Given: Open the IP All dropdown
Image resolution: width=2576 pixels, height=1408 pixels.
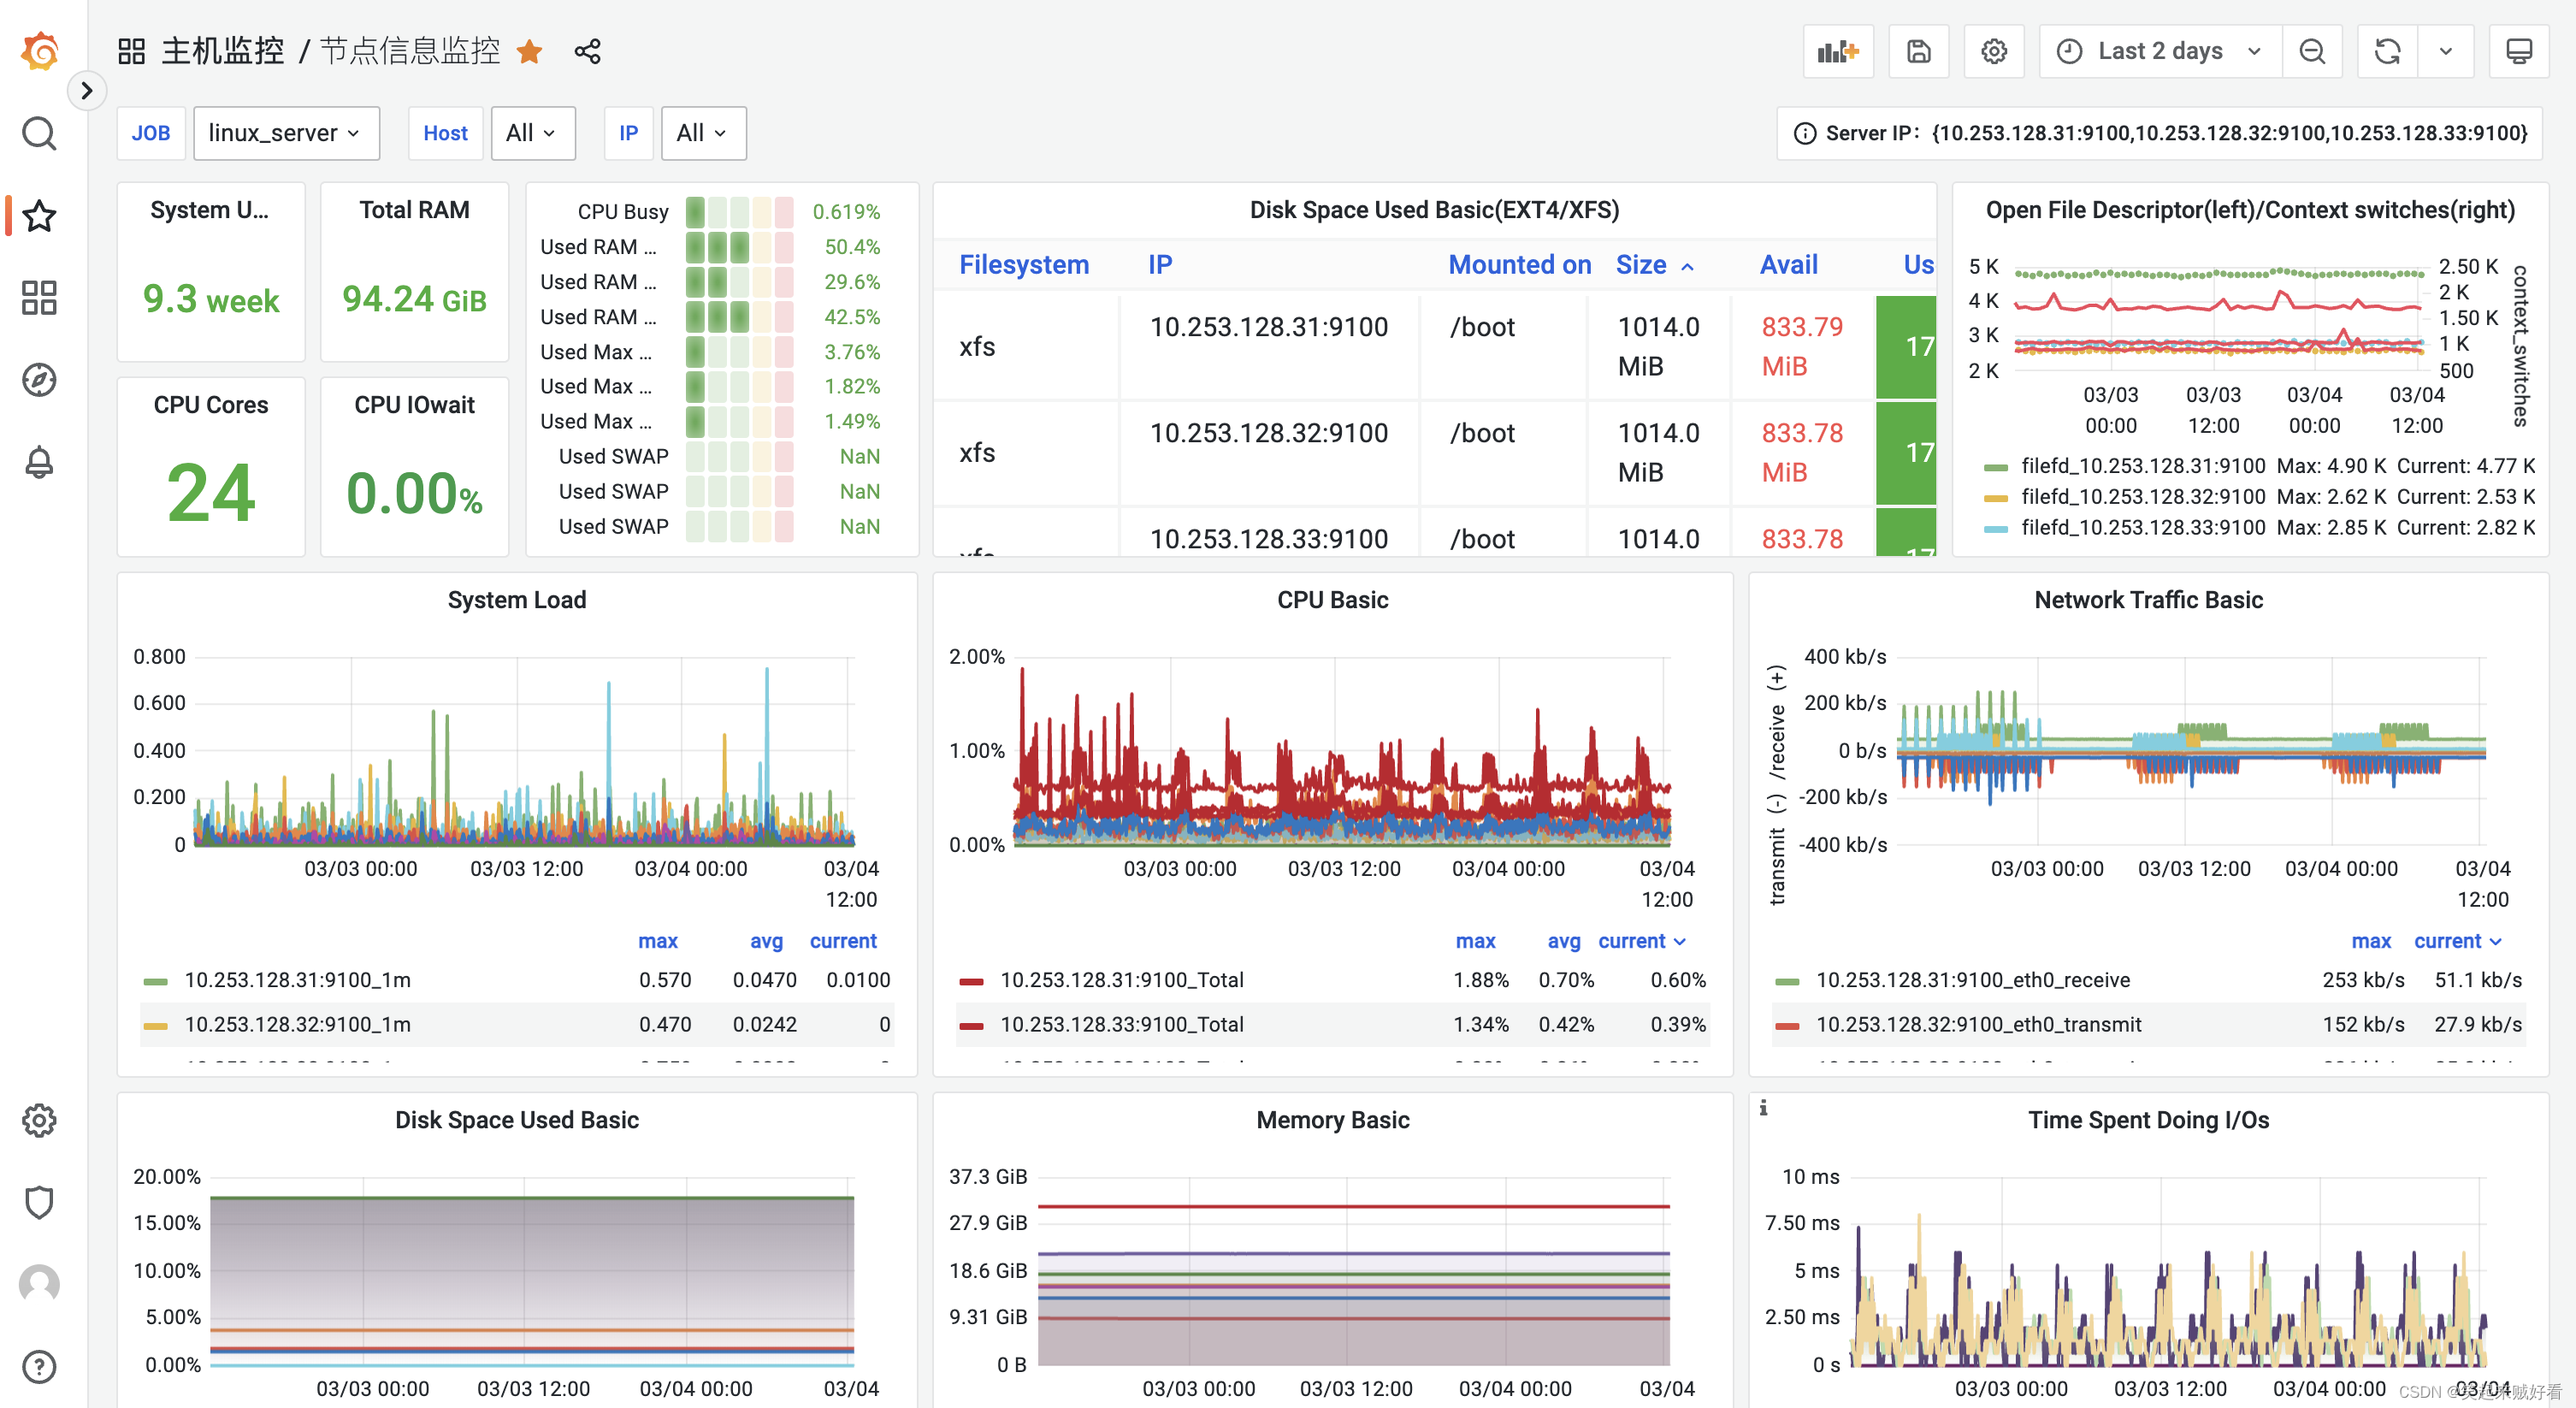Looking at the screenshot, I should (x=703, y=132).
